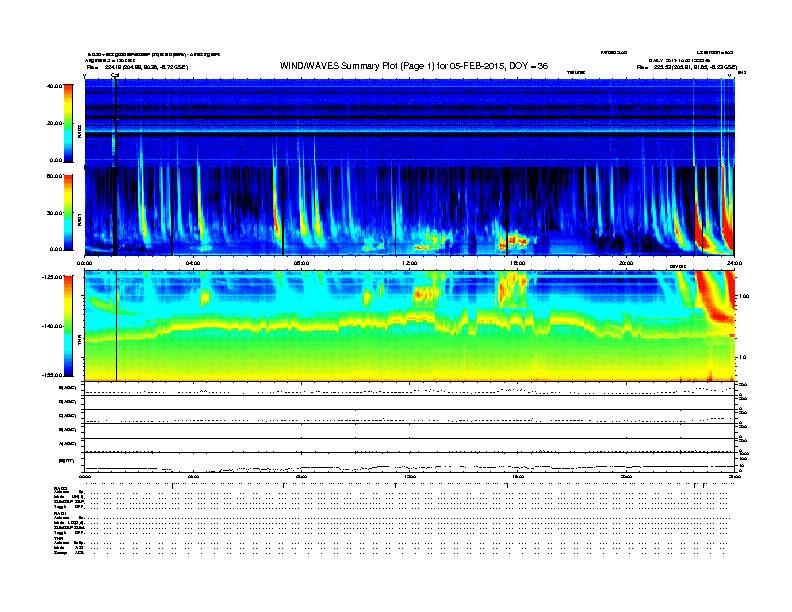This screenshot has width=792, height=612.
Task: Click the 08:00 tick under the RAD1 spectrogram
Action: pyautogui.click(x=301, y=263)
